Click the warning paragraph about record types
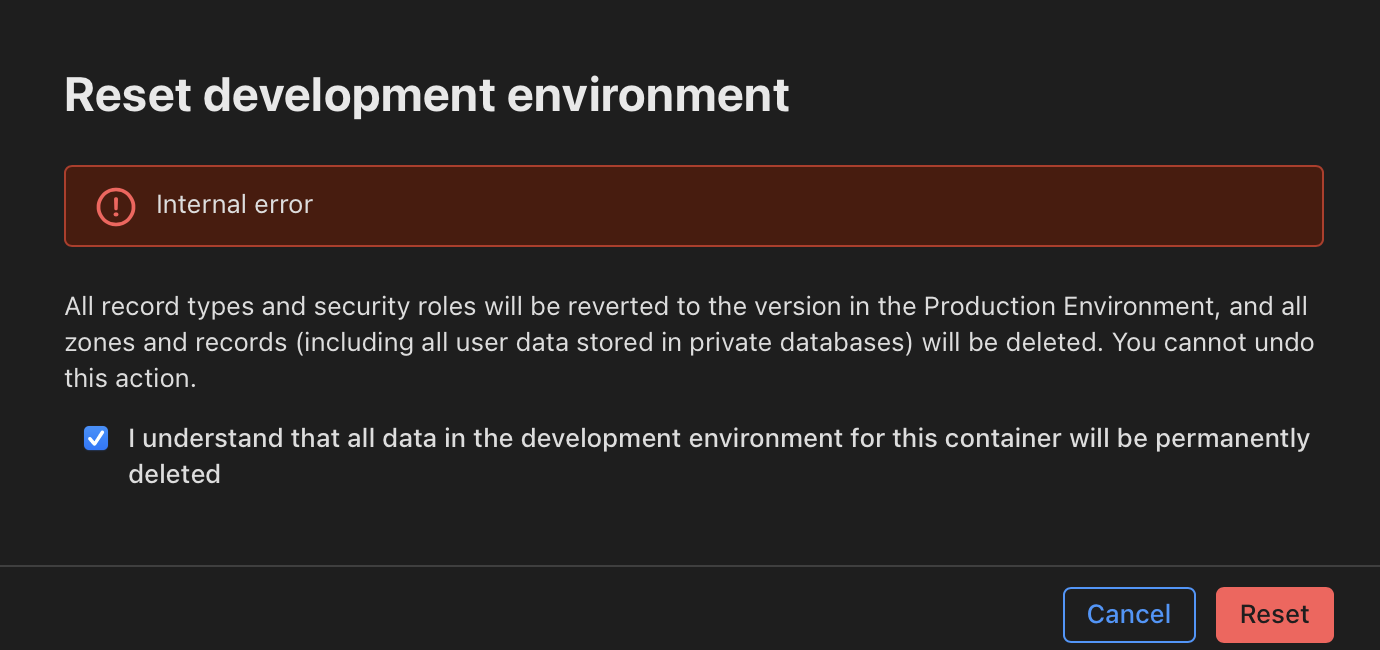 (689, 342)
